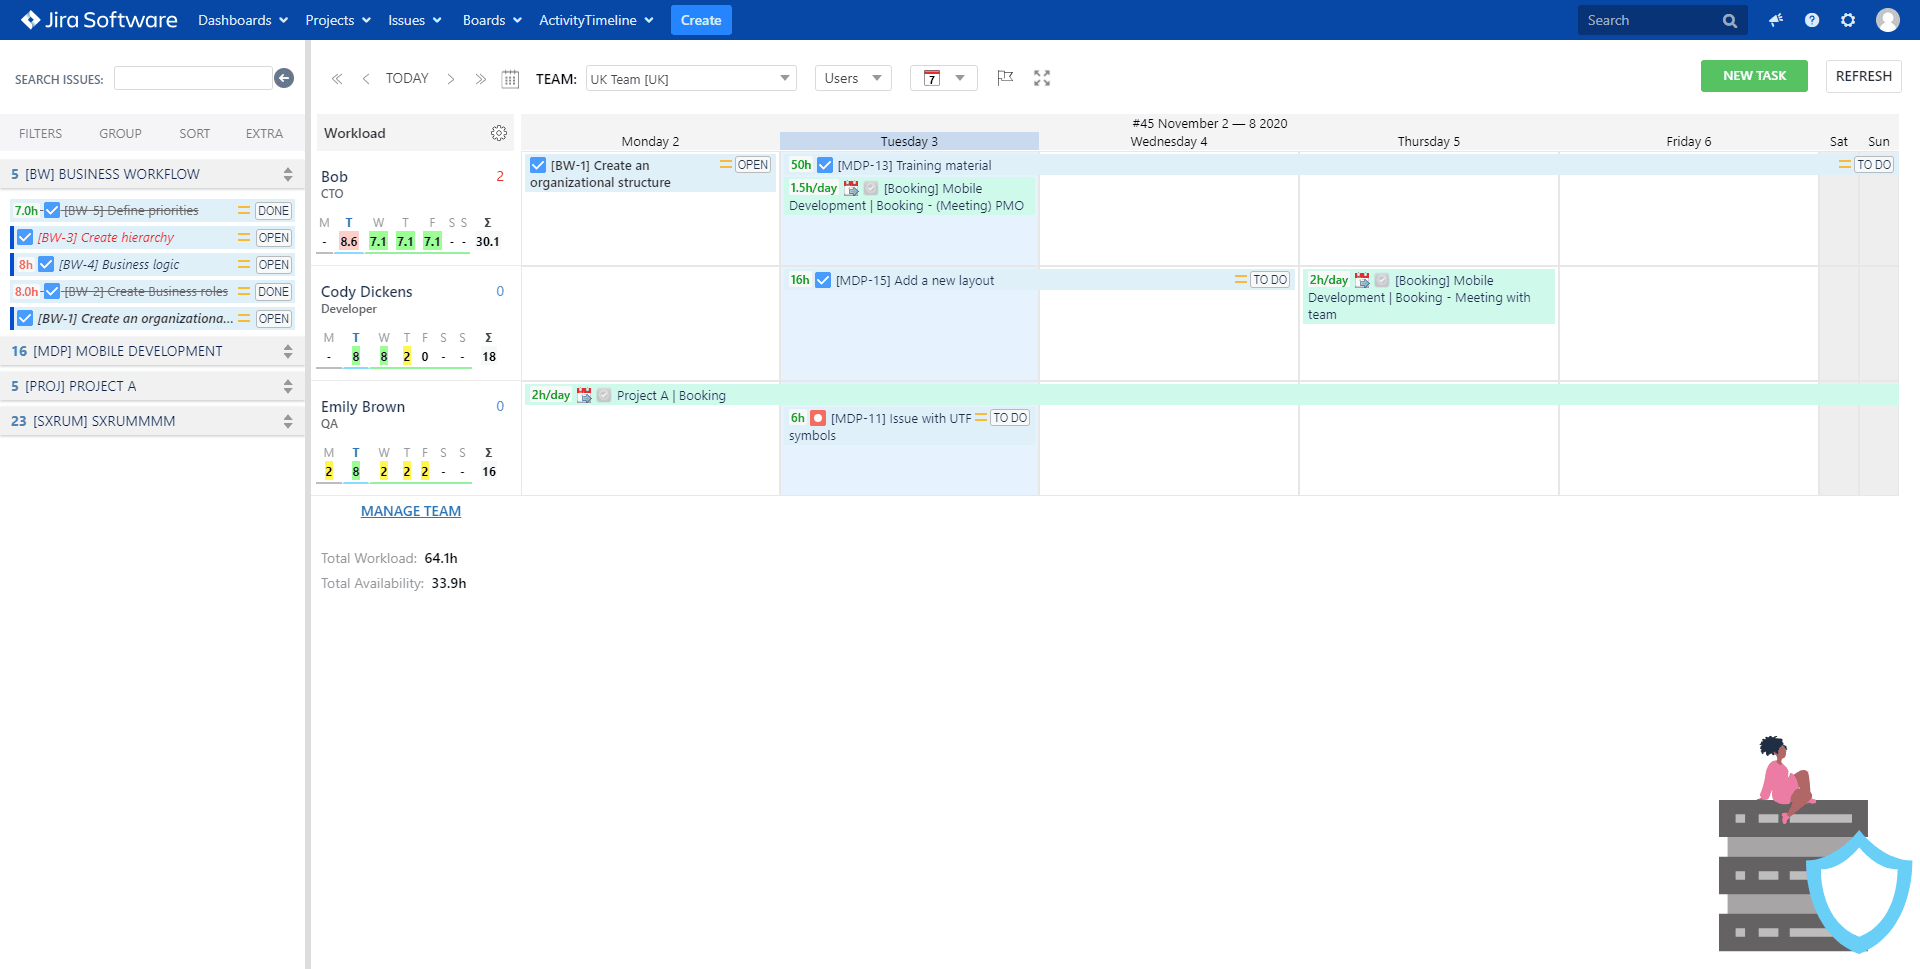This screenshot has width=1920, height=969.
Task: Open the feedback megaphone icon
Action: pos(1776,20)
